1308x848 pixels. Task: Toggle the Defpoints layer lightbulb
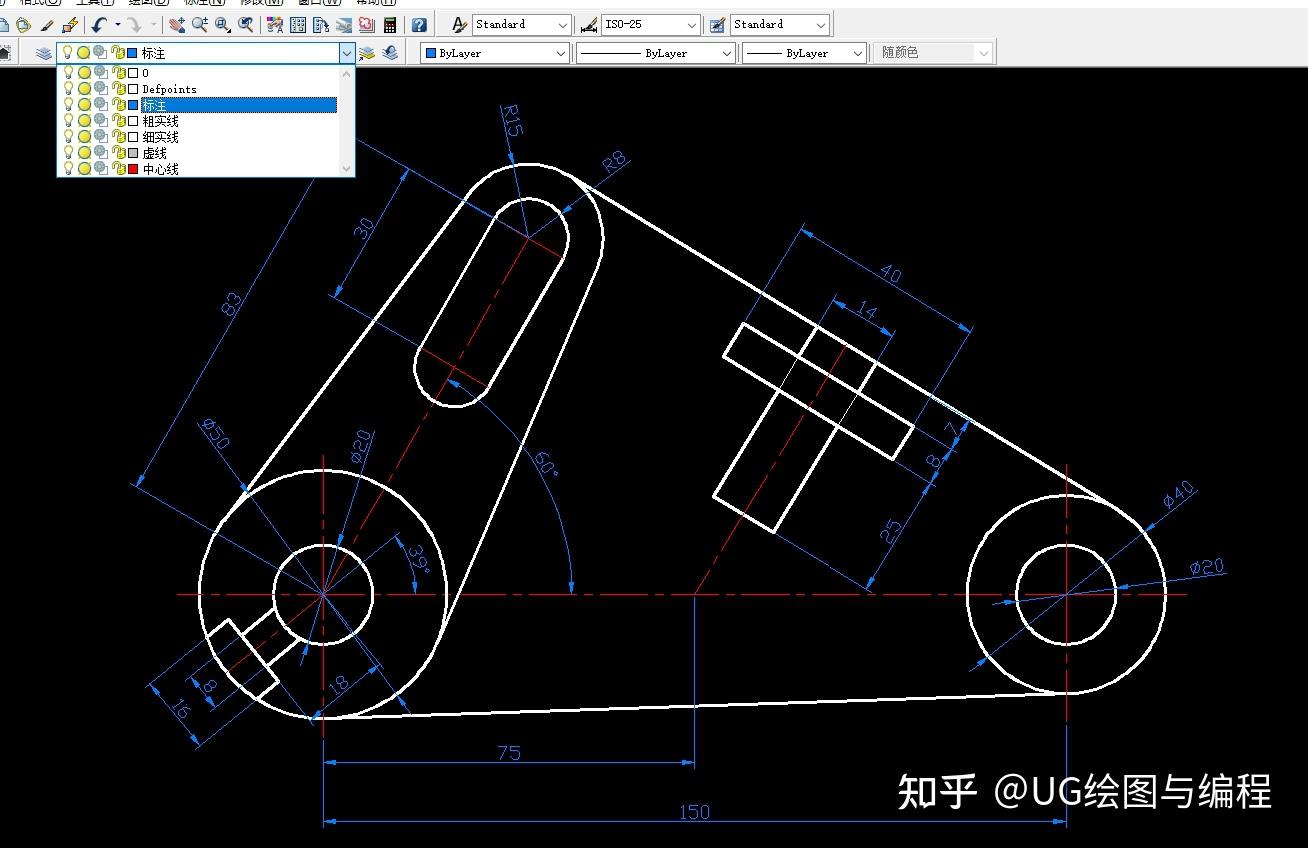pyautogui.click(x=68, y=89)
